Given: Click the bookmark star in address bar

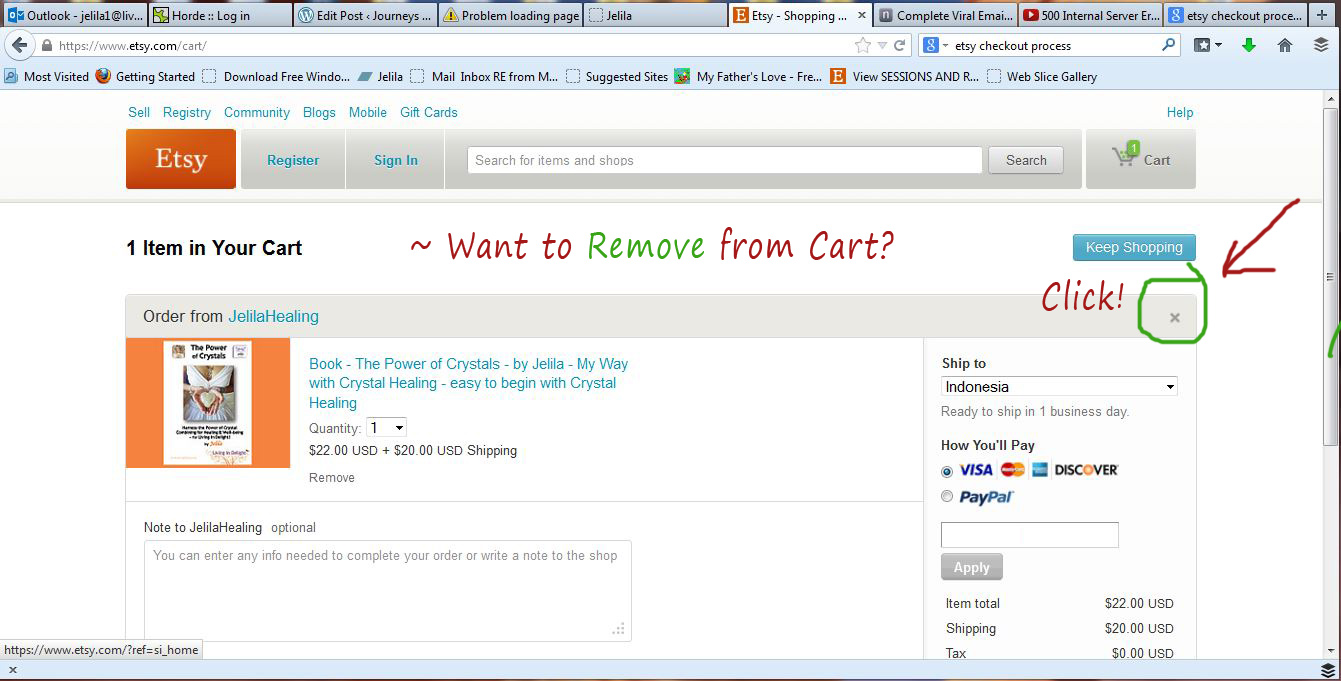Looking at the screenshot, I should pyautogui.click(x=863, y=46).
